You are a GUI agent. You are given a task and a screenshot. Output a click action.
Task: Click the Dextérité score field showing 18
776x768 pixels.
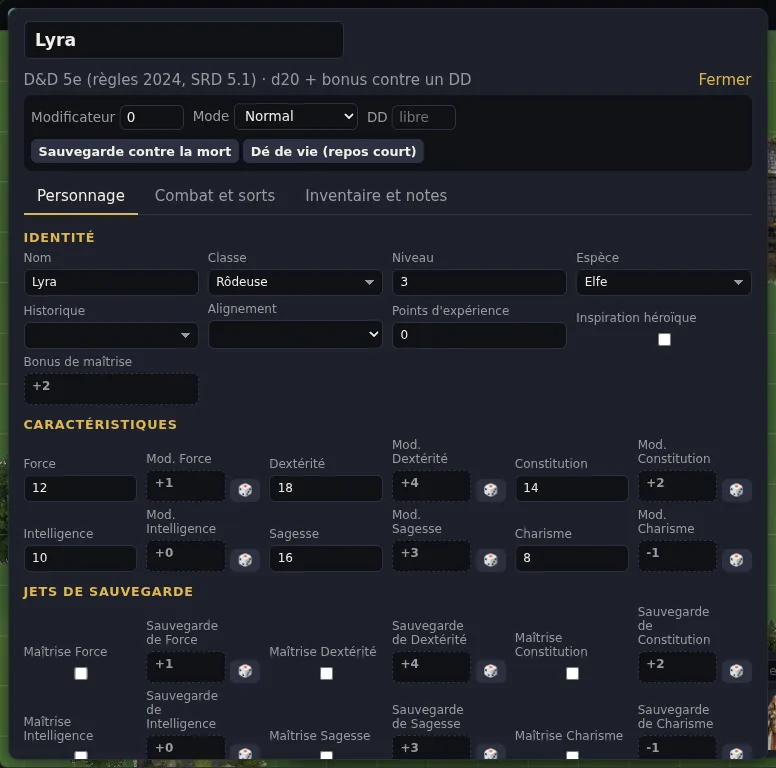326,488
